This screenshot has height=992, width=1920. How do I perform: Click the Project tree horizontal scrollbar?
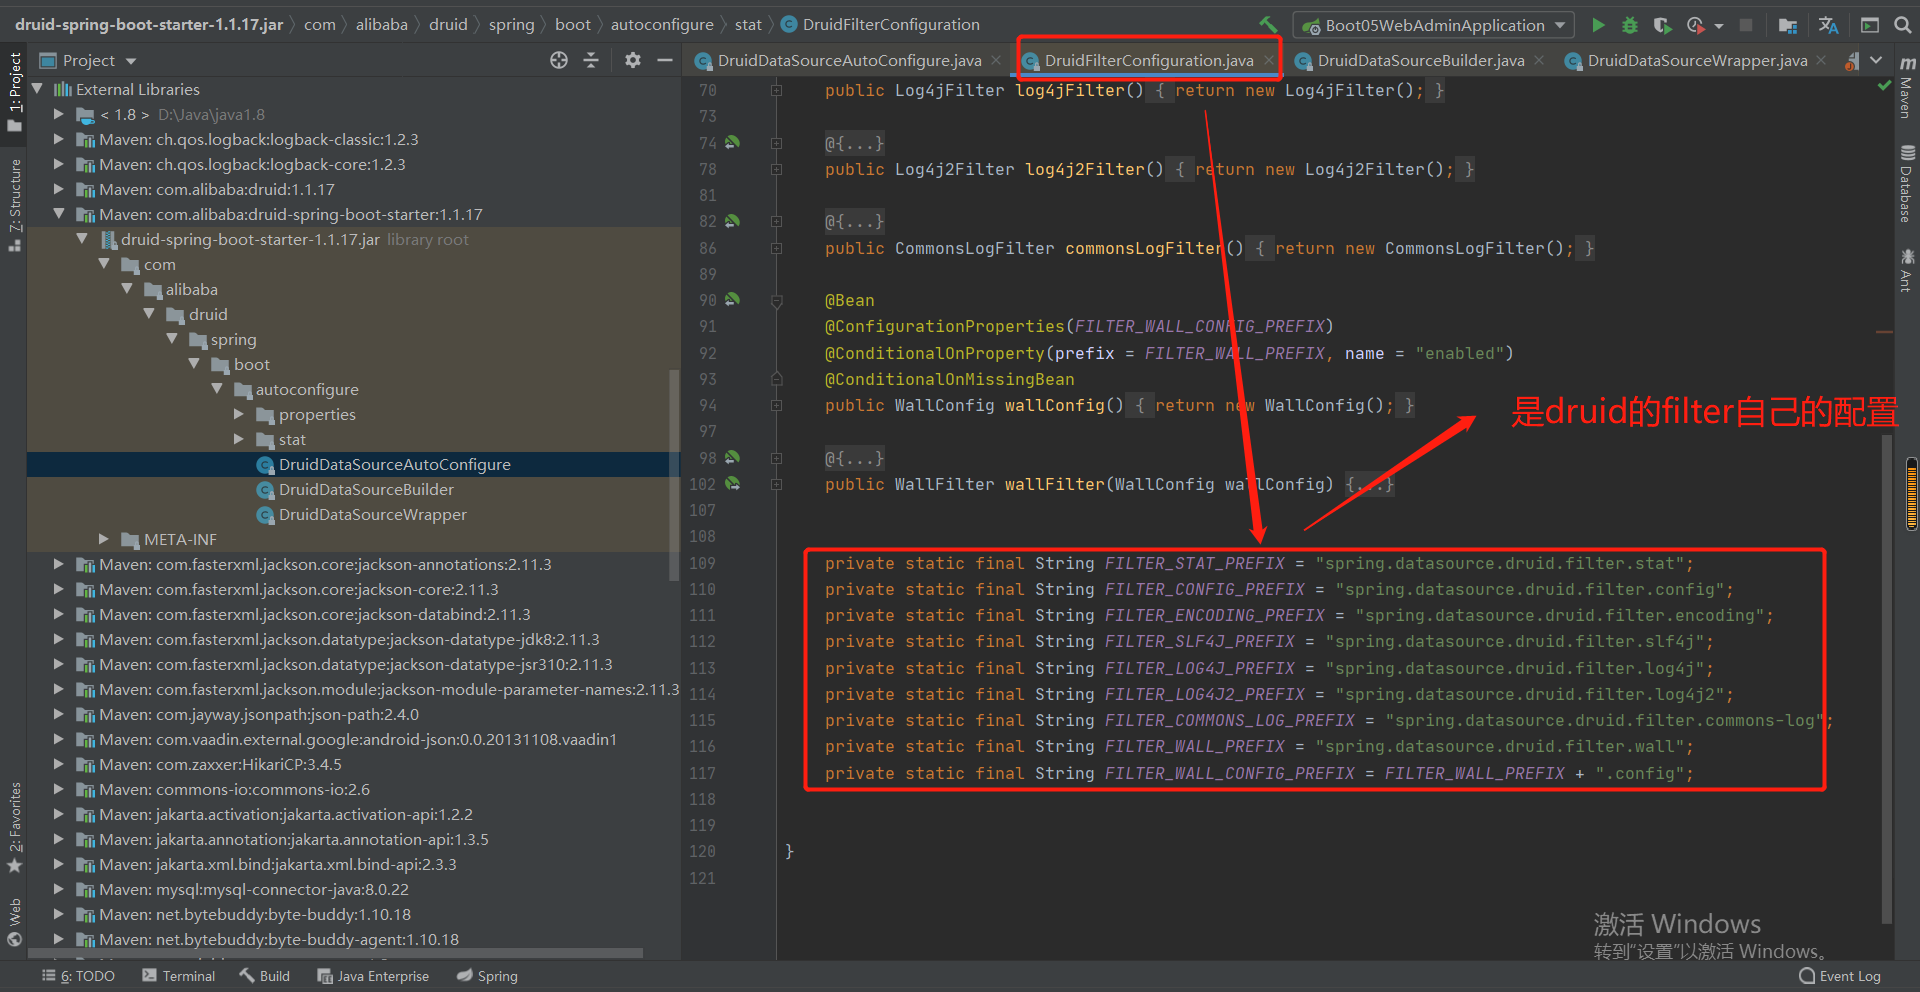tap(335, 953)
